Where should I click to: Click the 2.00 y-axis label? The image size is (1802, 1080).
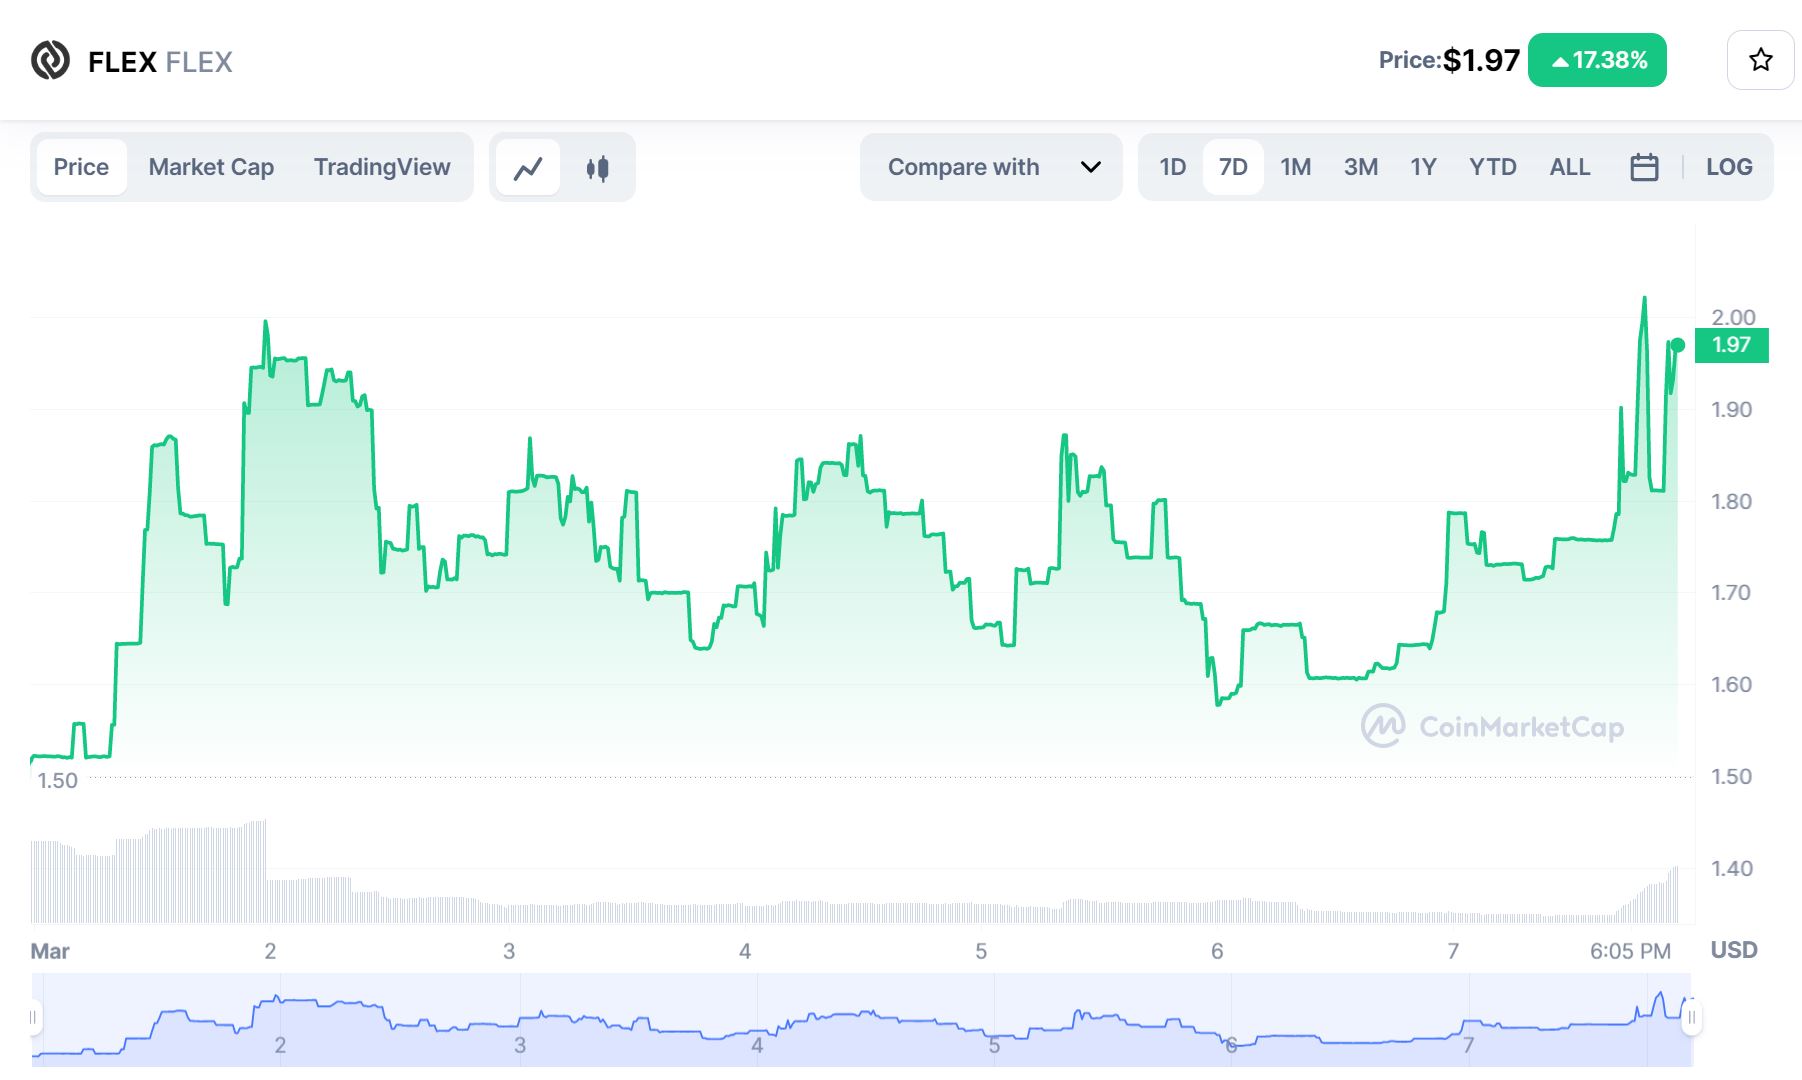click(x=1733, y=317)
